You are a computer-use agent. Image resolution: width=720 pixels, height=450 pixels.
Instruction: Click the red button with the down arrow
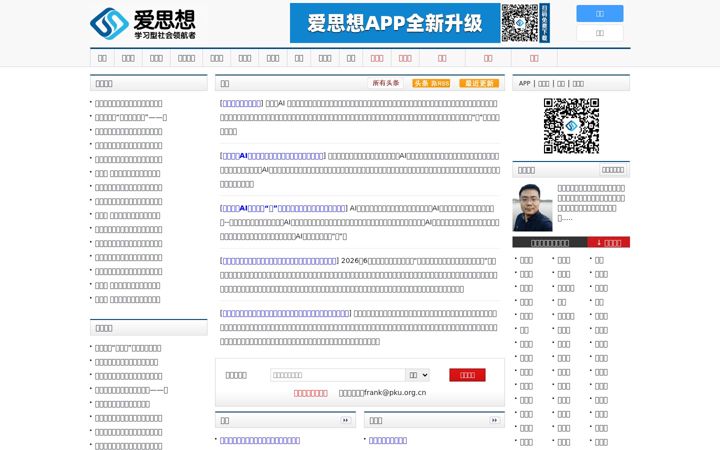click(608, 242)
